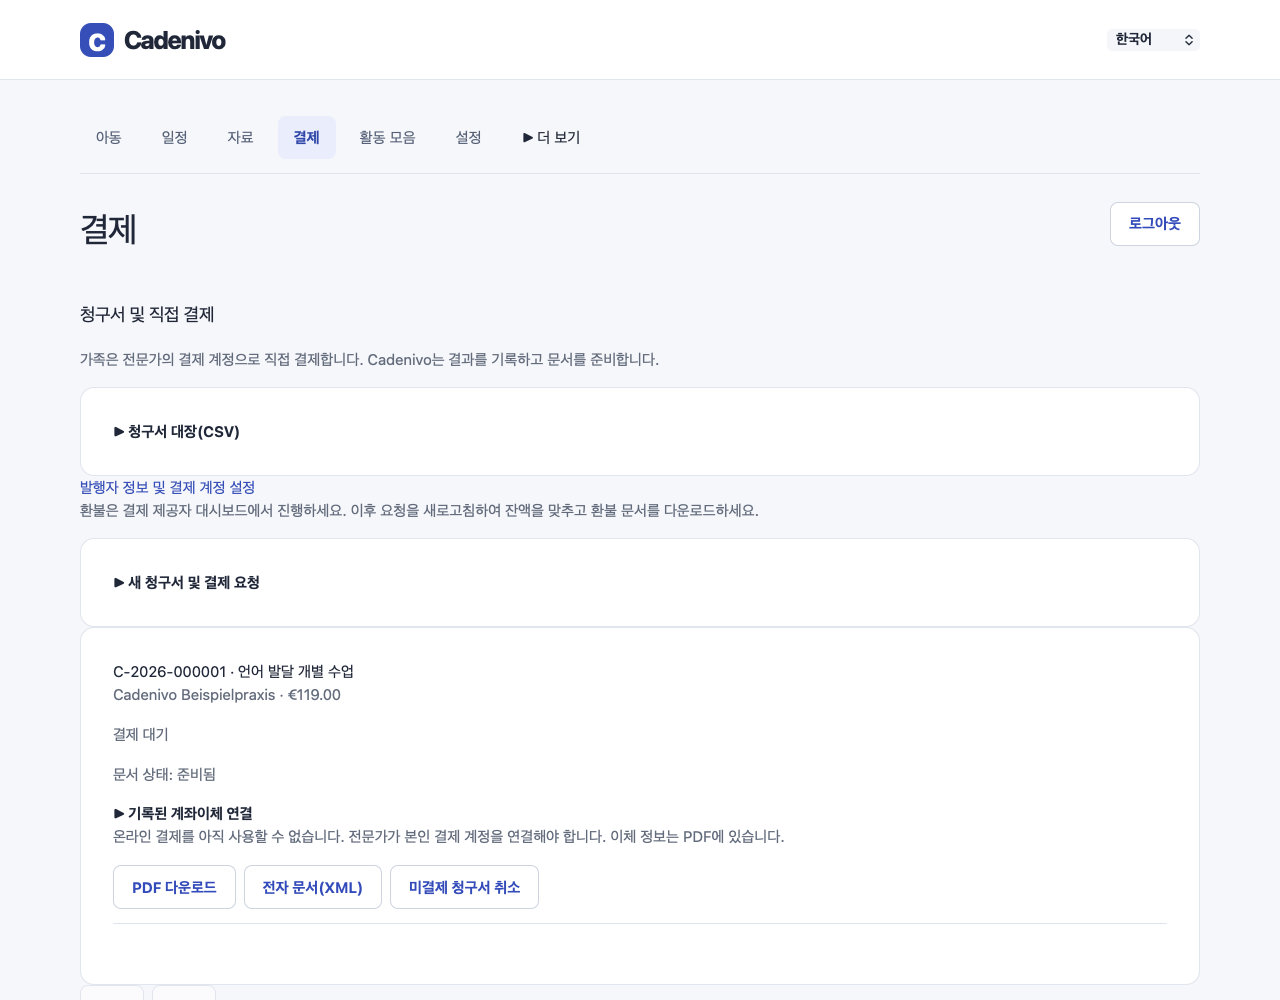This screenshot has height=1000, width=1280.
Task: Open the 아동 tab
Action: [x=108, y=137]
